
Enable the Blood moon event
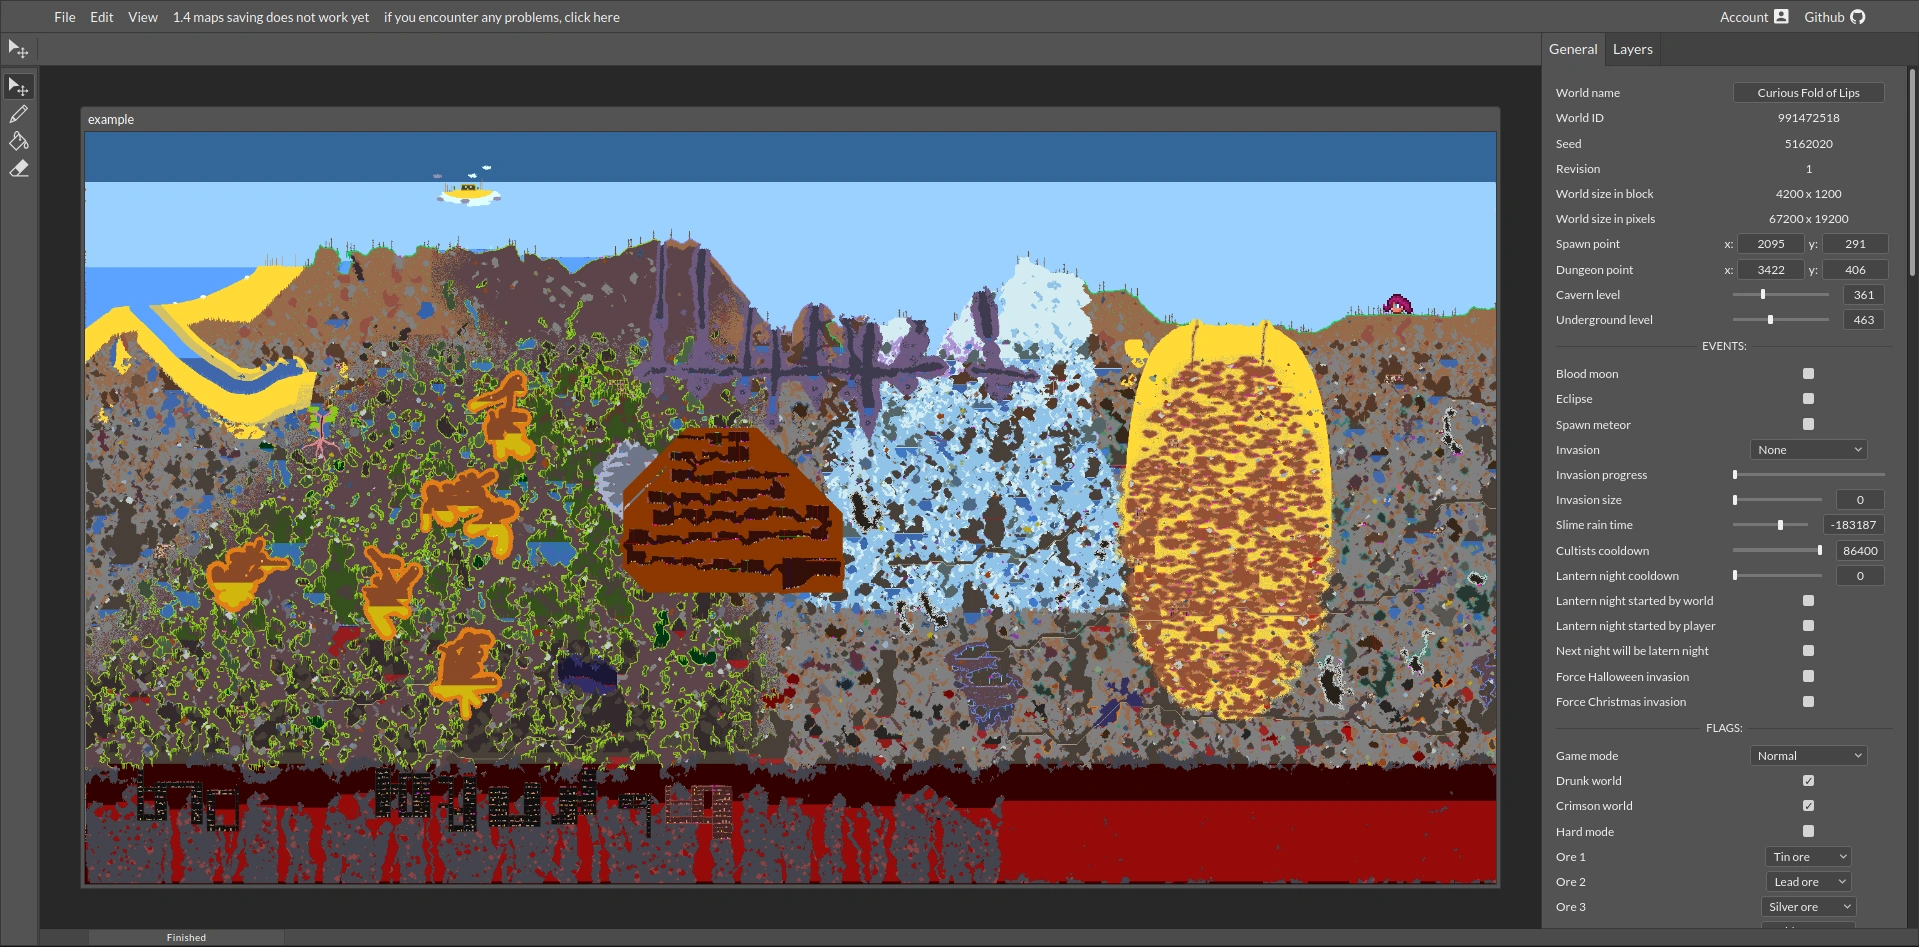1807,373
